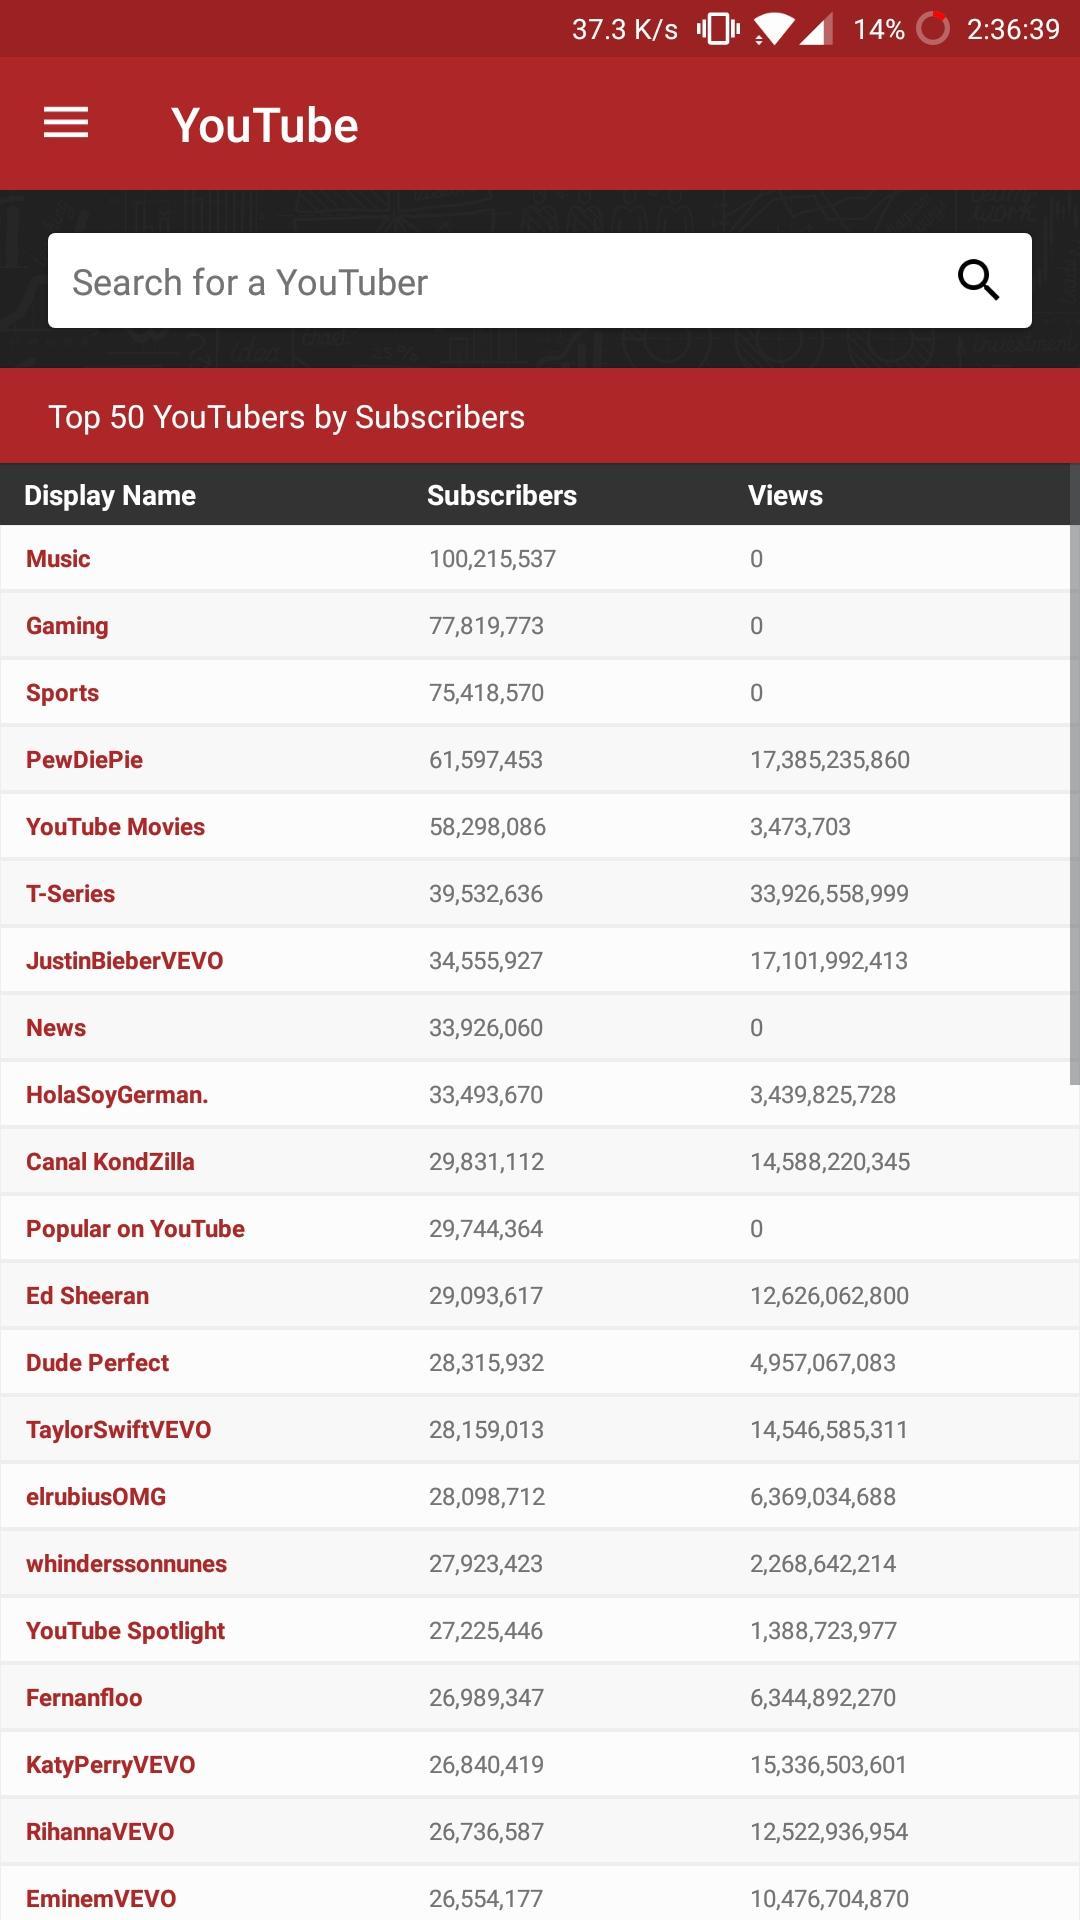This screenshot has height=1920, width=1080.
Task: Open KatyPerryVEVO channel link
Action: tap(110, 1765)
